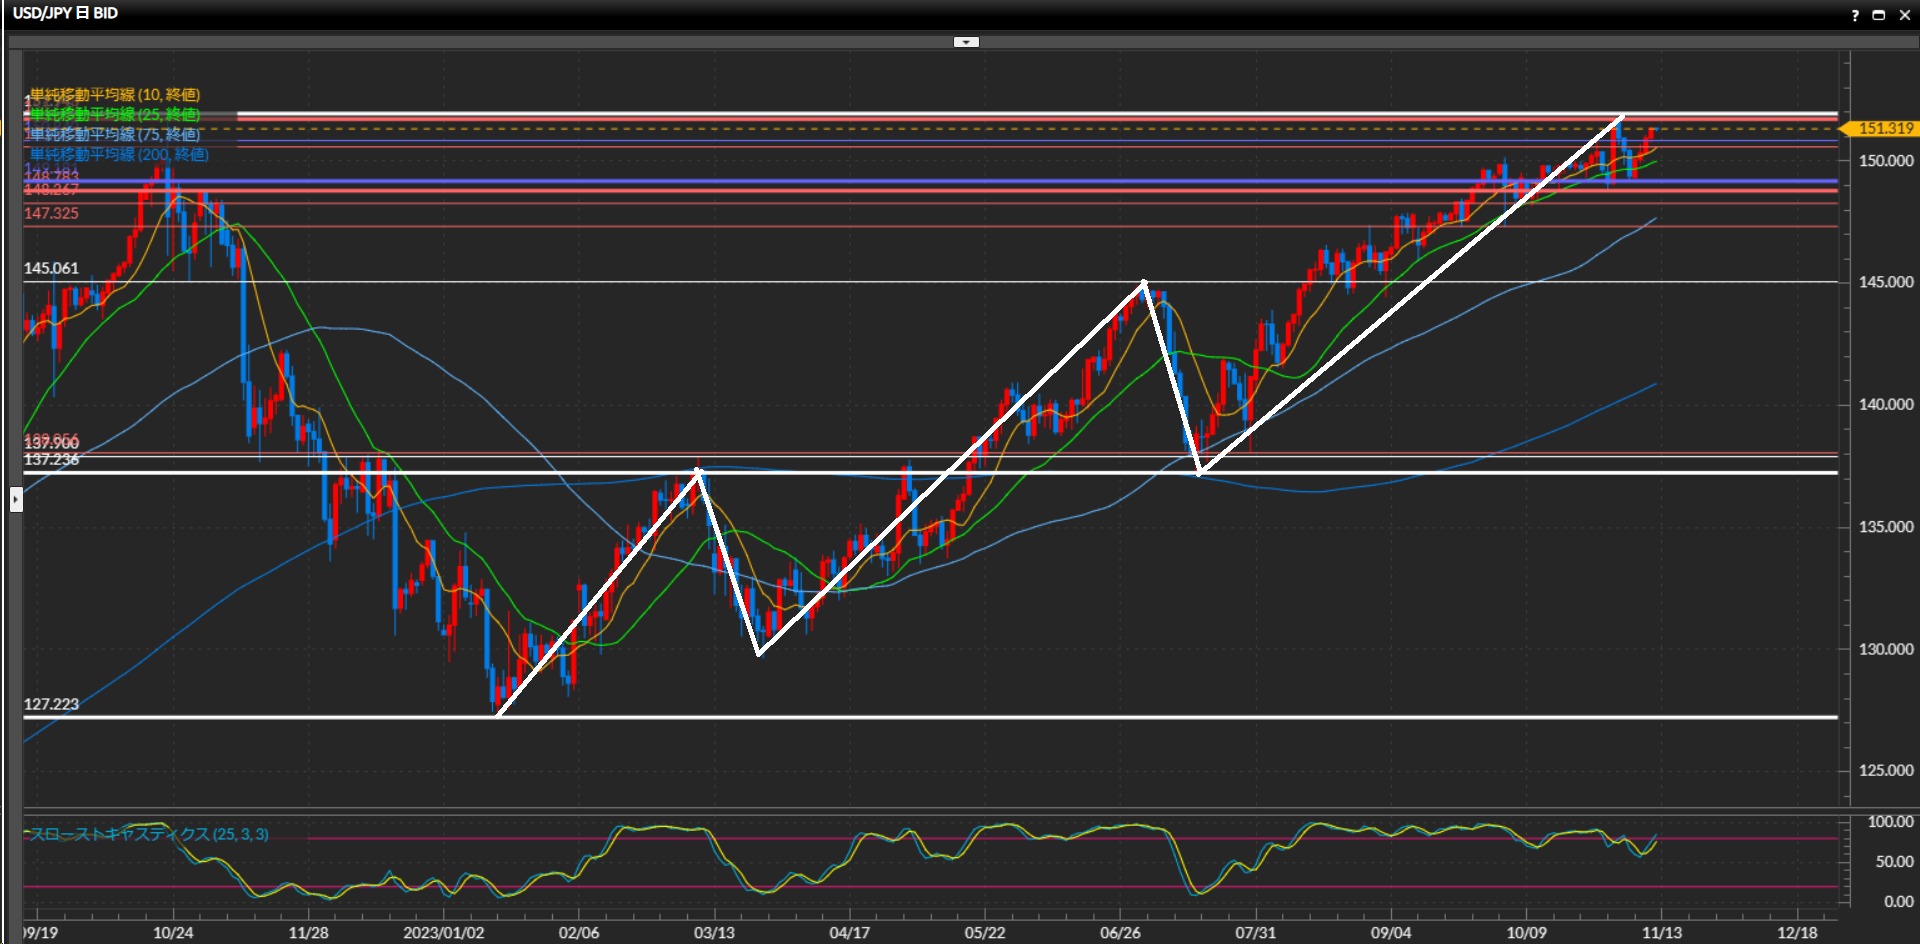Click the 200-period moving average label
This screenshot has width=1920, height=944.
[x=119, y=154]
